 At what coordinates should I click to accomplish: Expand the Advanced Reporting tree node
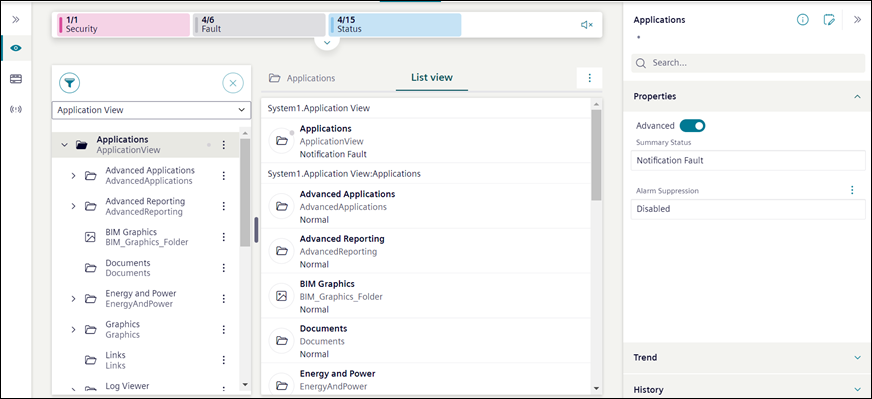click(x=73, y=206)
